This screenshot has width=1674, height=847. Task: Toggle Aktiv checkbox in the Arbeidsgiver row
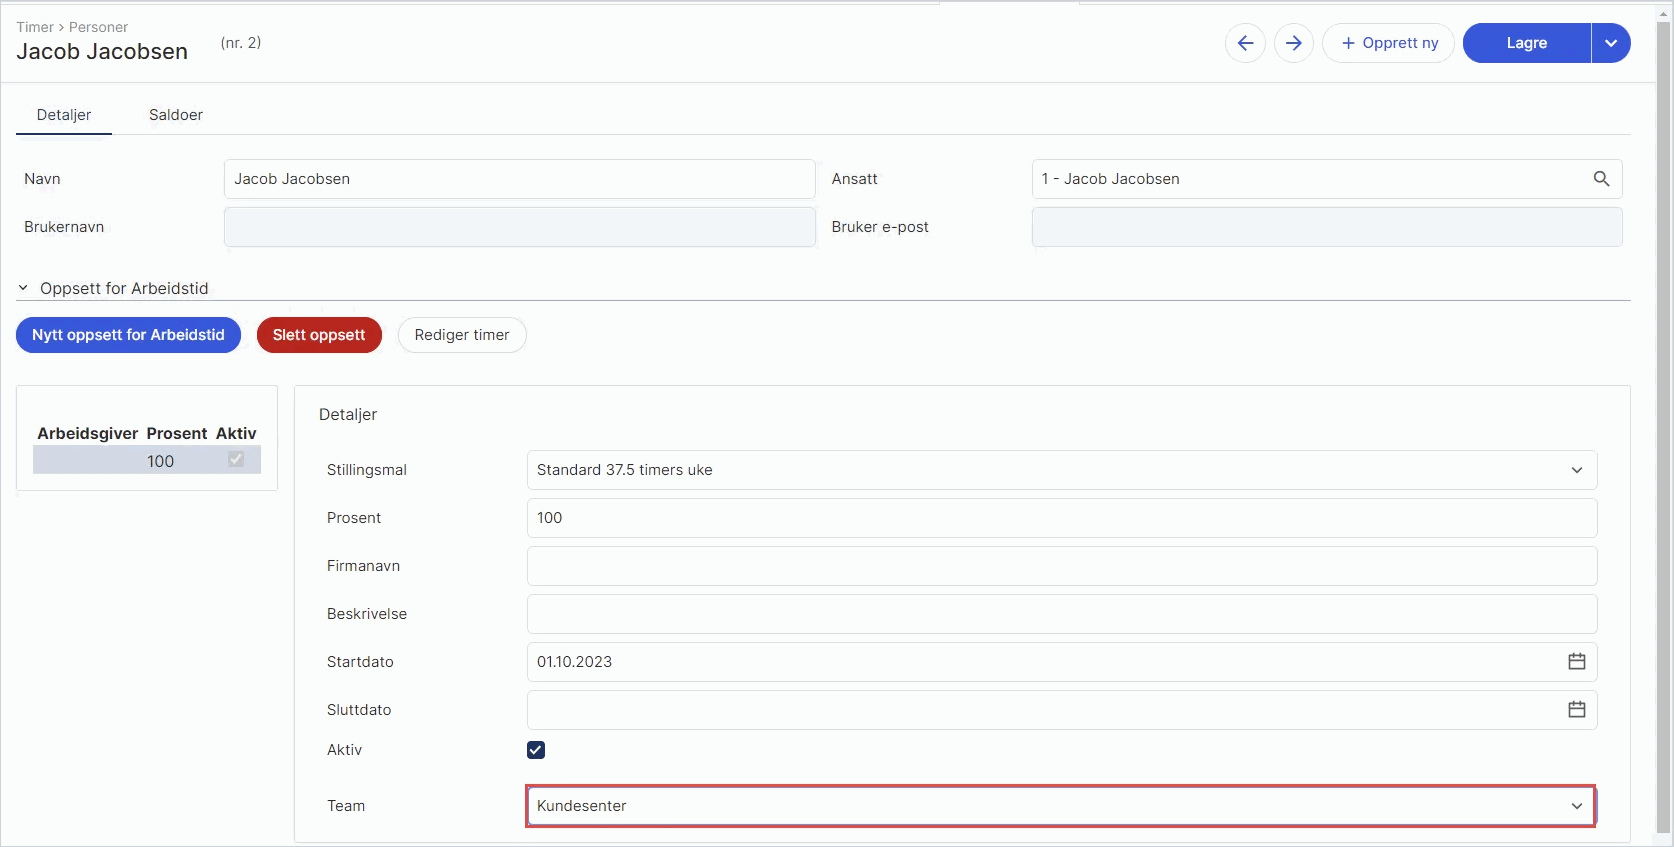point(236,459)
